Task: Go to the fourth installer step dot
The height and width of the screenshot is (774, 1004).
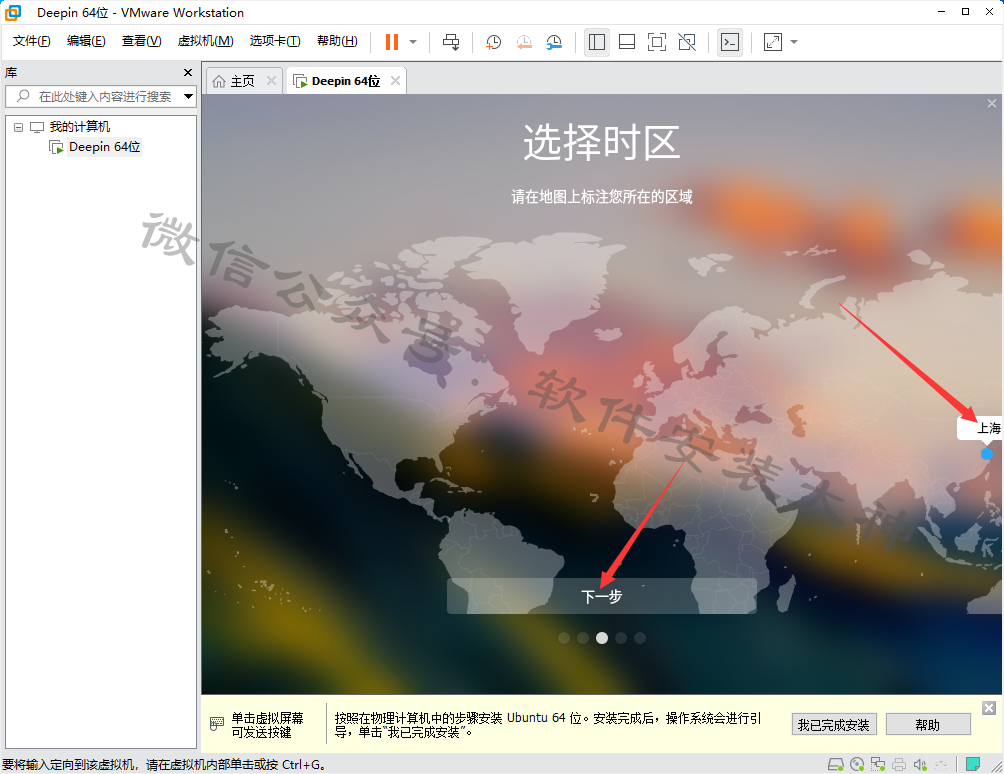Action: (620, 638)
